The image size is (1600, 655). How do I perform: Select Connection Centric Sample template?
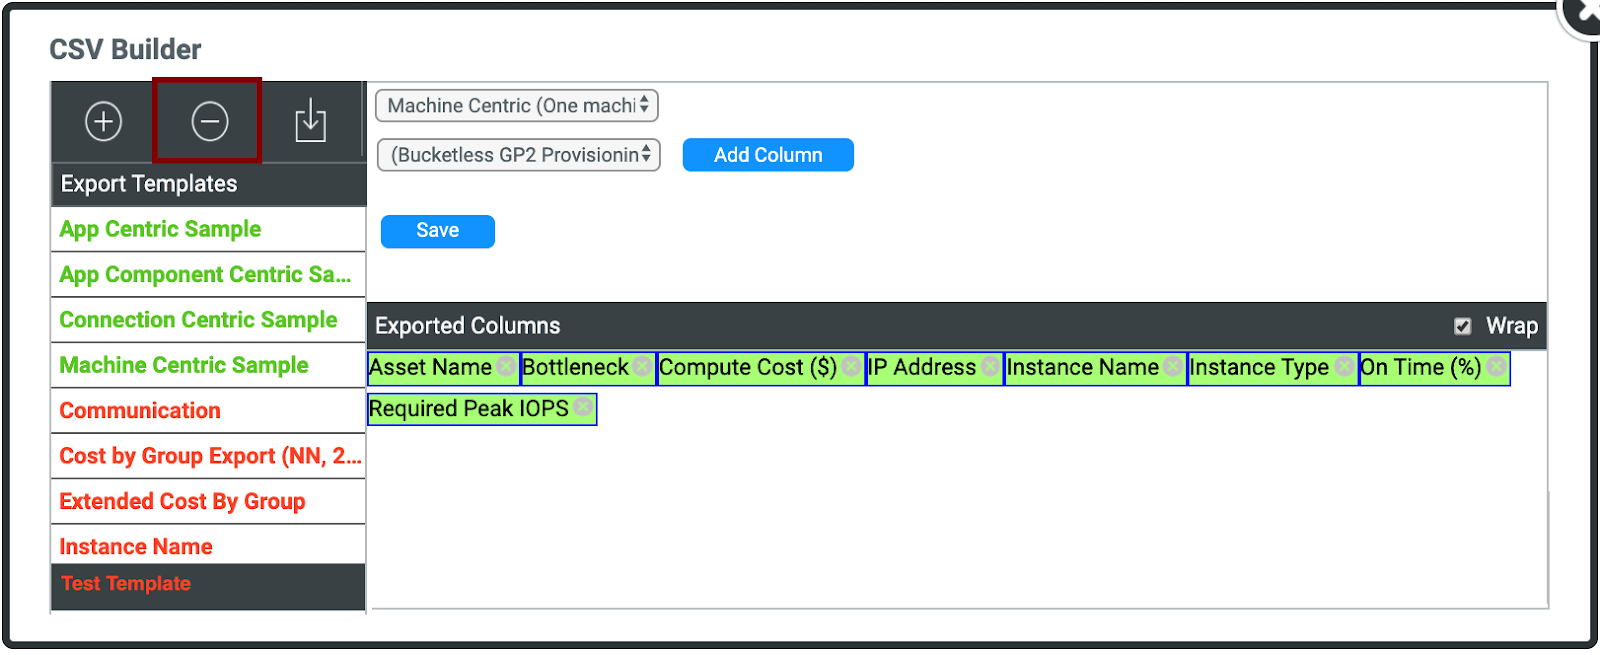tap(198, 320)
